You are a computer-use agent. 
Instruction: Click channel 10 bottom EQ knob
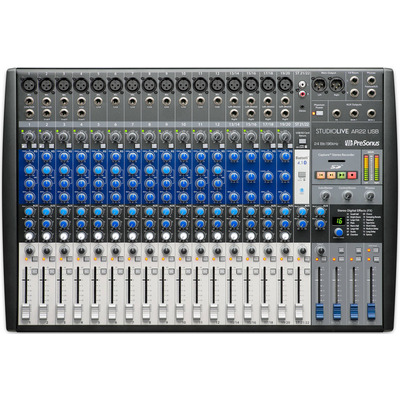pyautogui.click(x=183, y=197)
